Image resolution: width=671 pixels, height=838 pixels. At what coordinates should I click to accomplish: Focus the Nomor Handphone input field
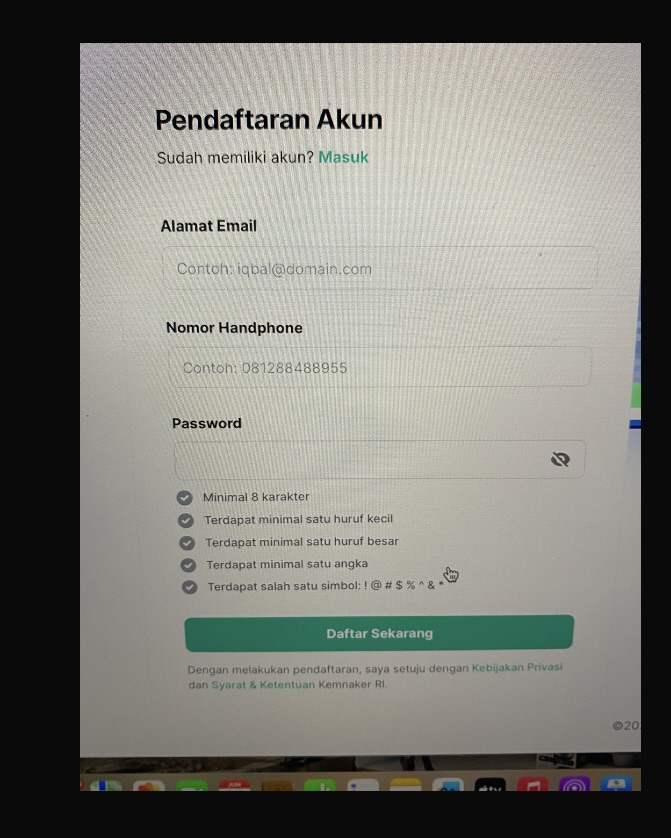pyautogui.click(x=380, y=367)
